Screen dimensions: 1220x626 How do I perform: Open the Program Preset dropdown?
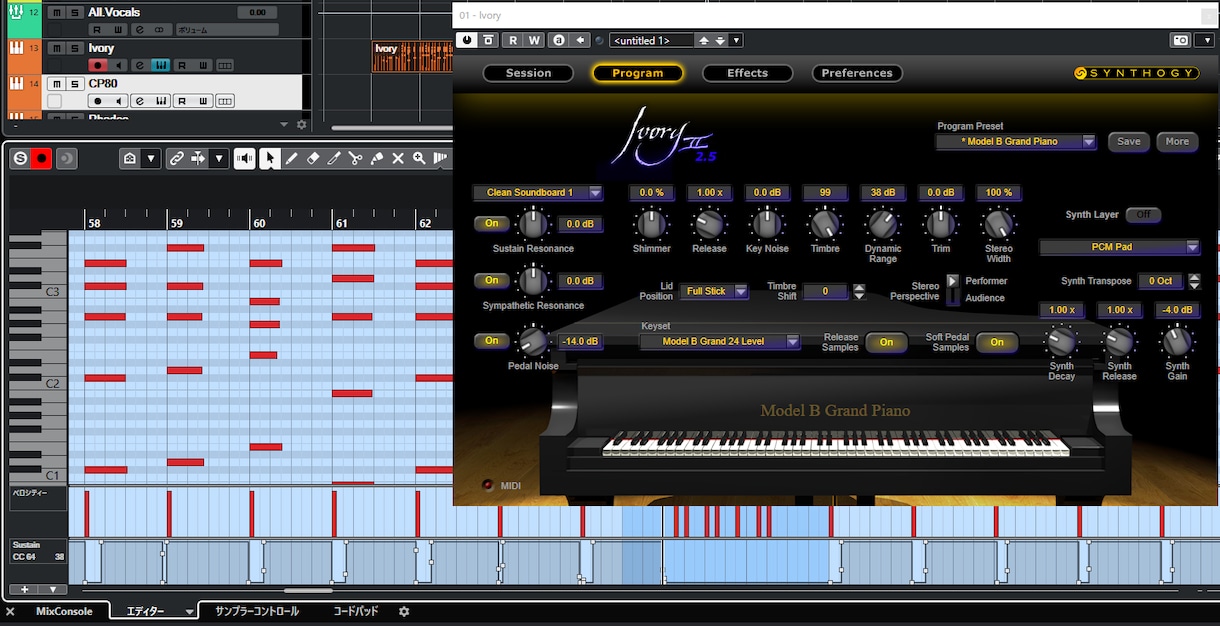click(1017, 142)
